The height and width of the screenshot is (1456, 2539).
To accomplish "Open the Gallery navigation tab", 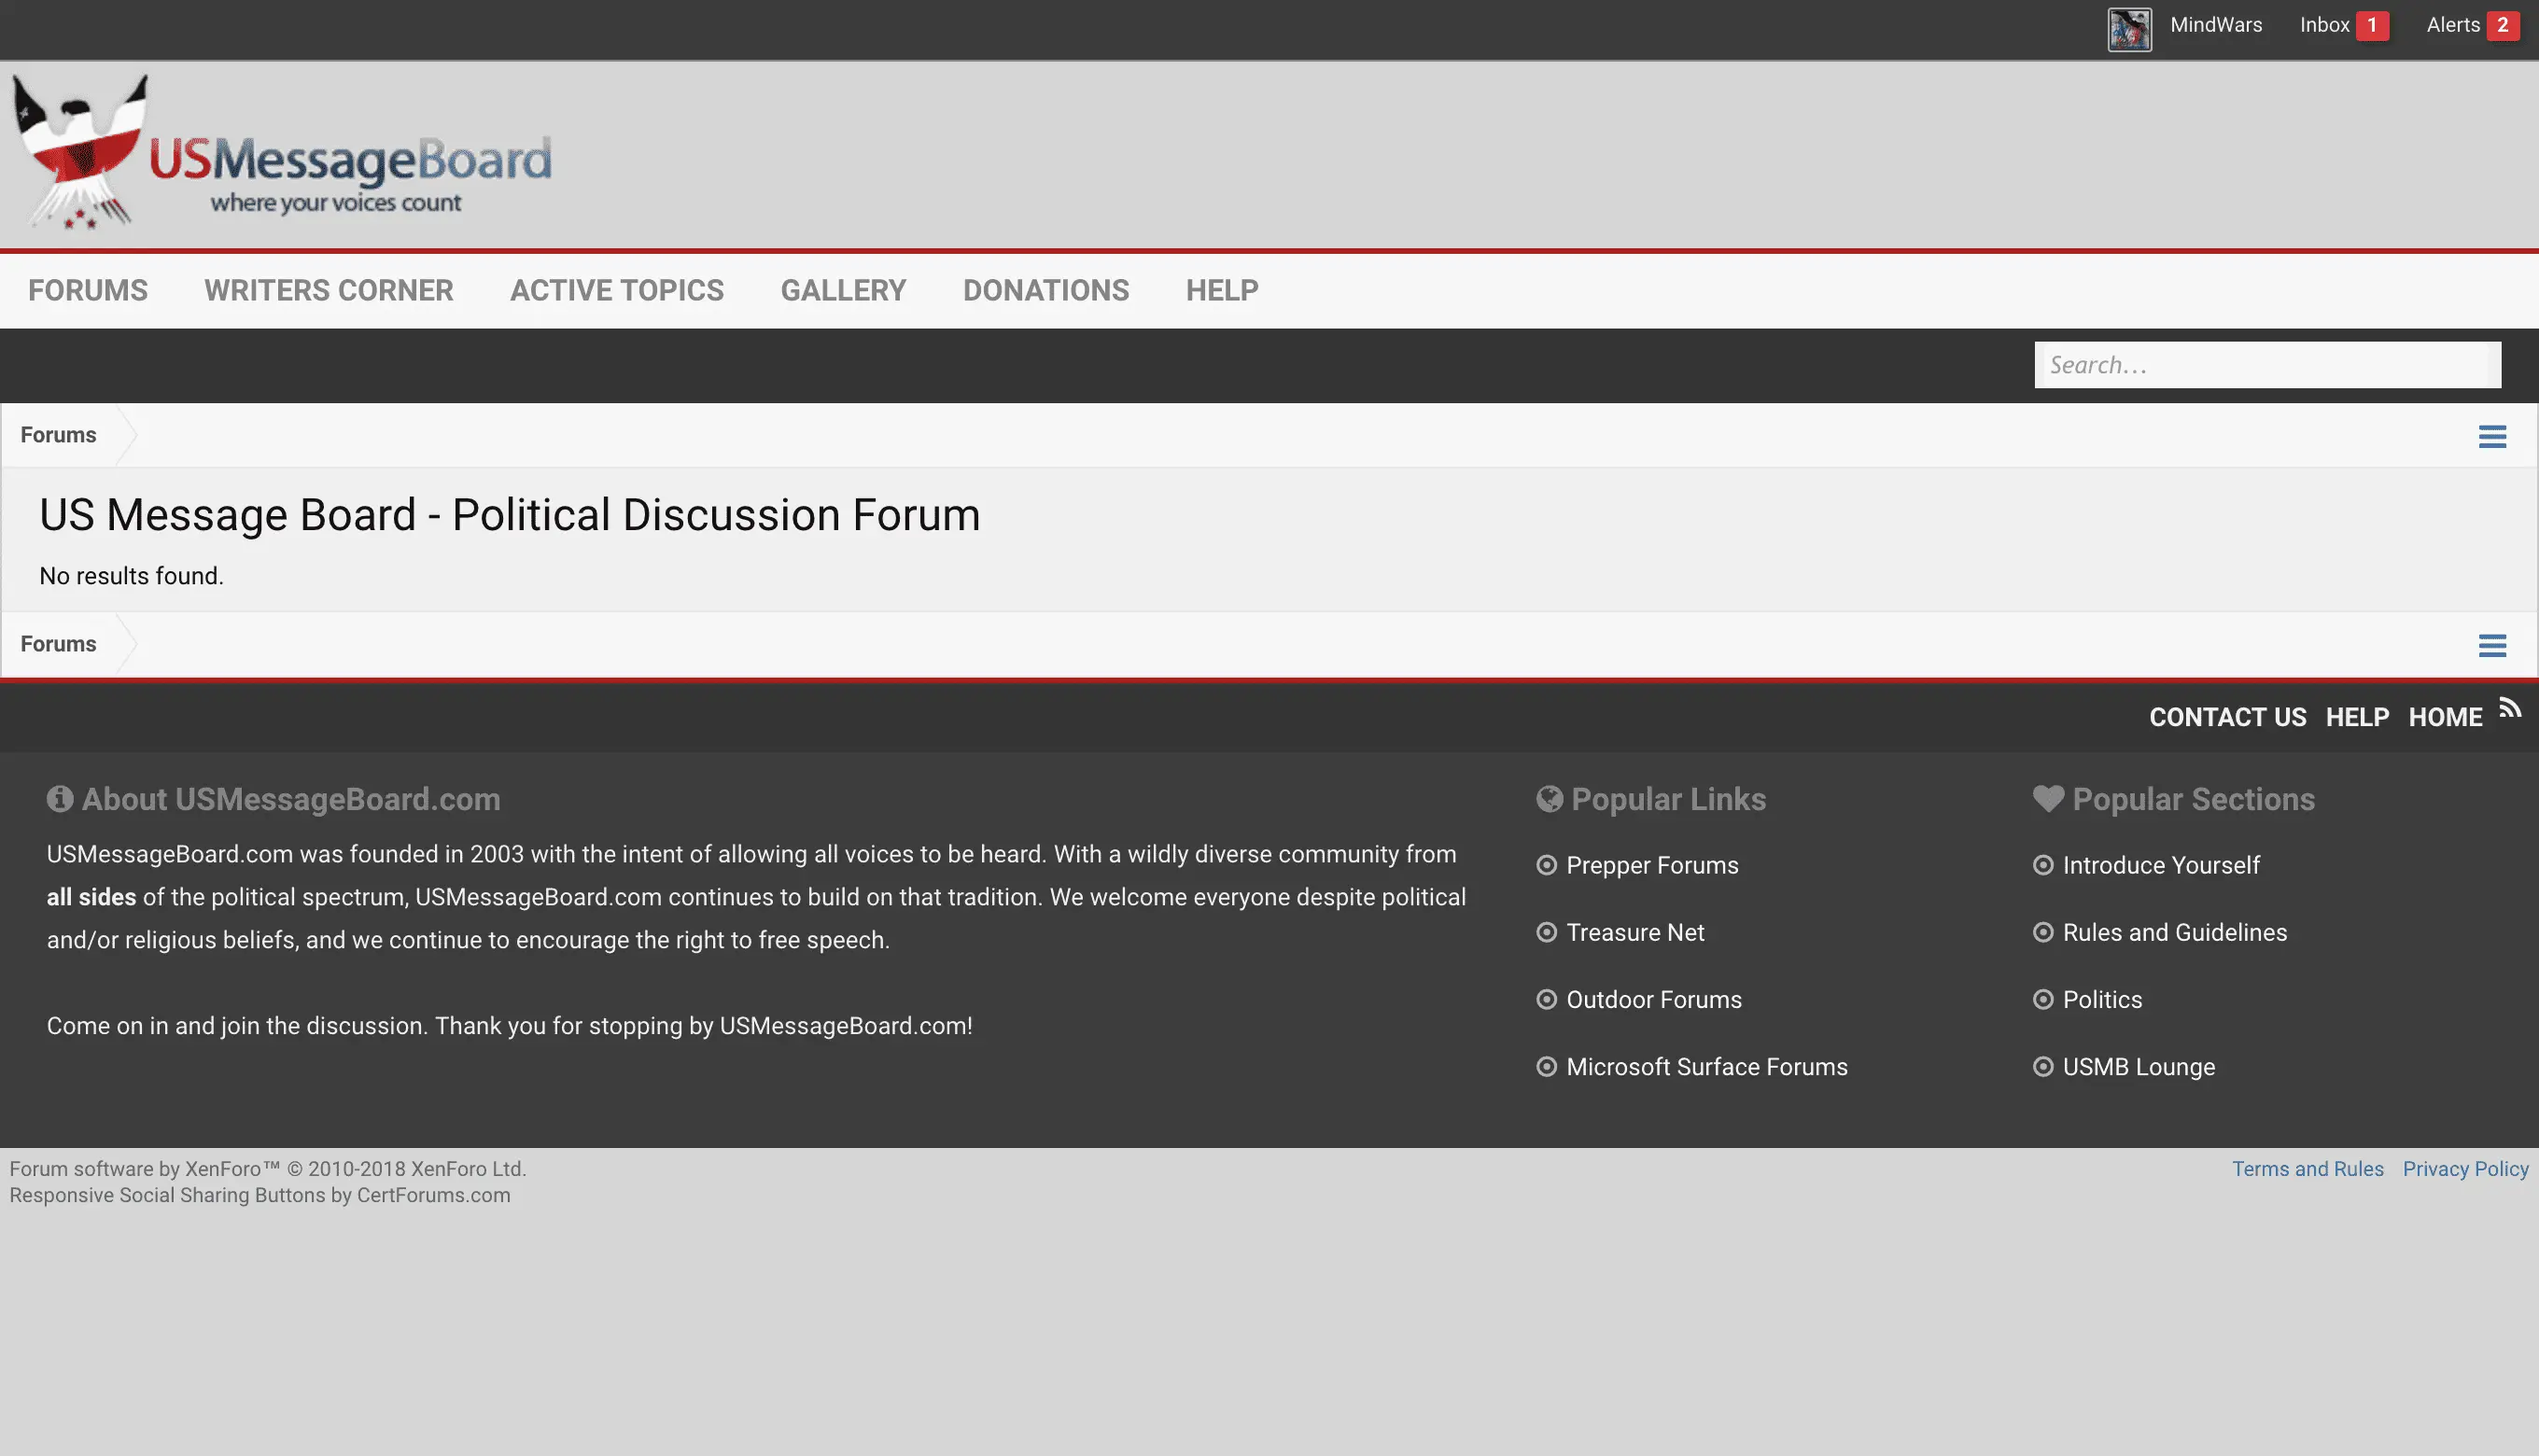I will tap(843, 290).
